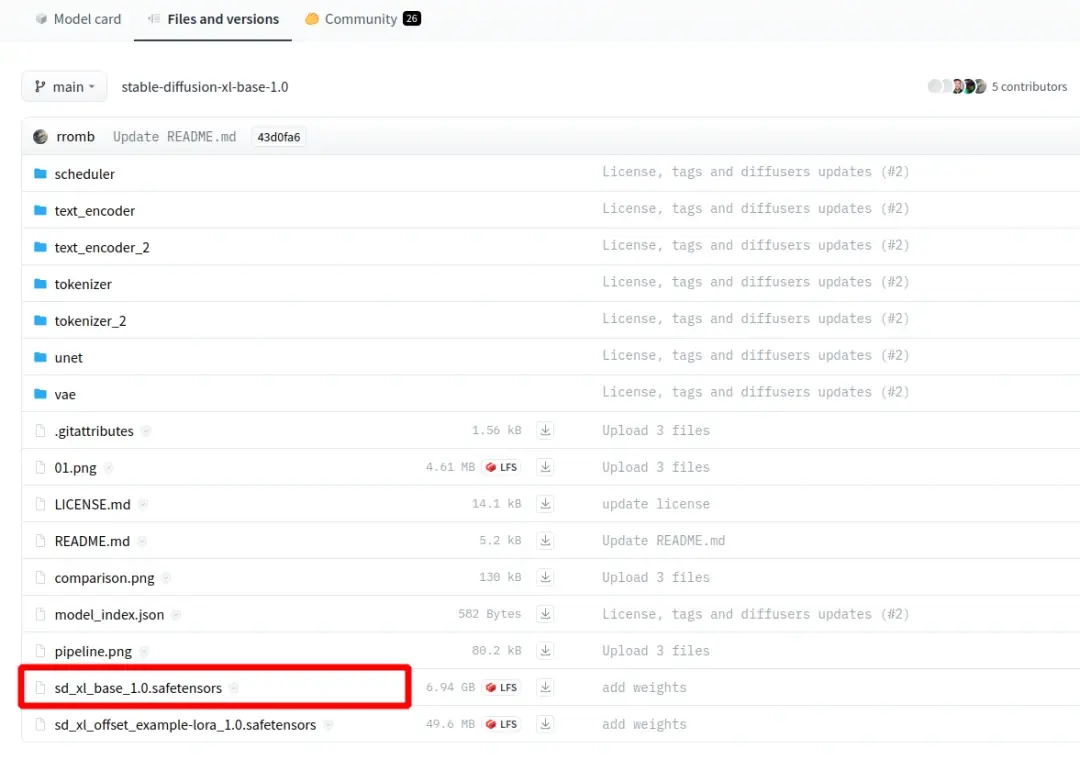Open the comparison.png file
The height and width of the screenshot is (760, 1080).
coord(104,578)
